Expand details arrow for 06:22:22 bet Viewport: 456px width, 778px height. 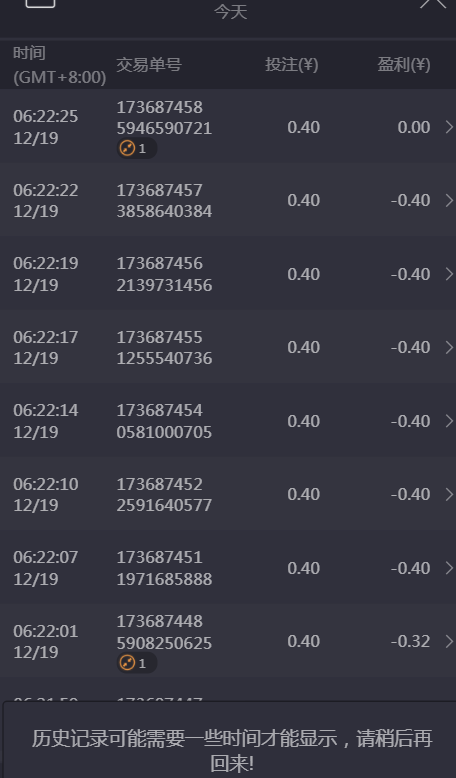(449, 200)
